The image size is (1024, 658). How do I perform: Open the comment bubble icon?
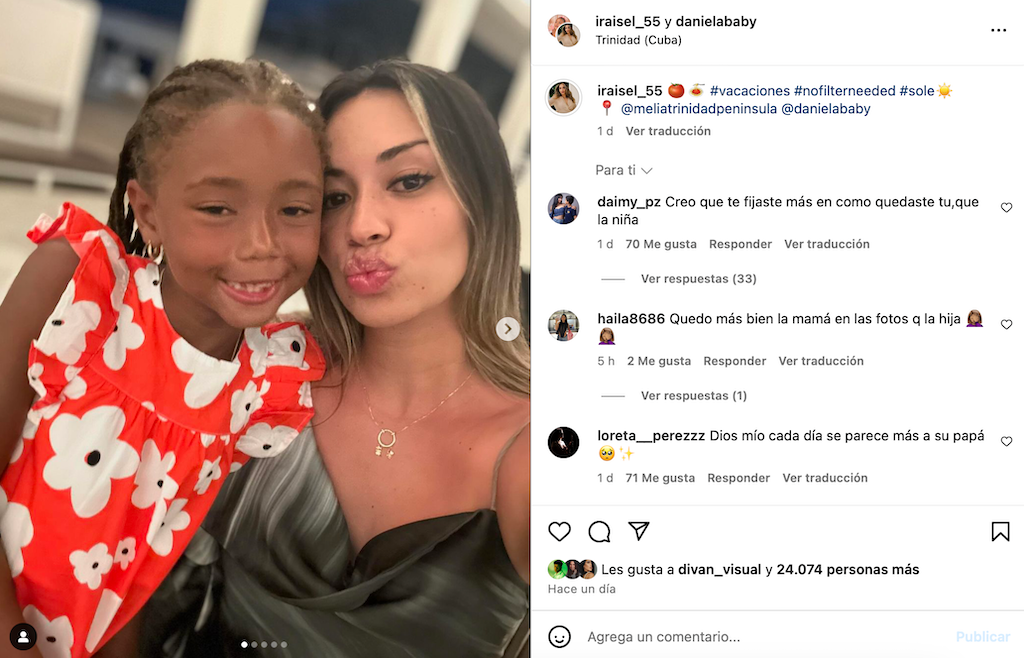[599, 531]
